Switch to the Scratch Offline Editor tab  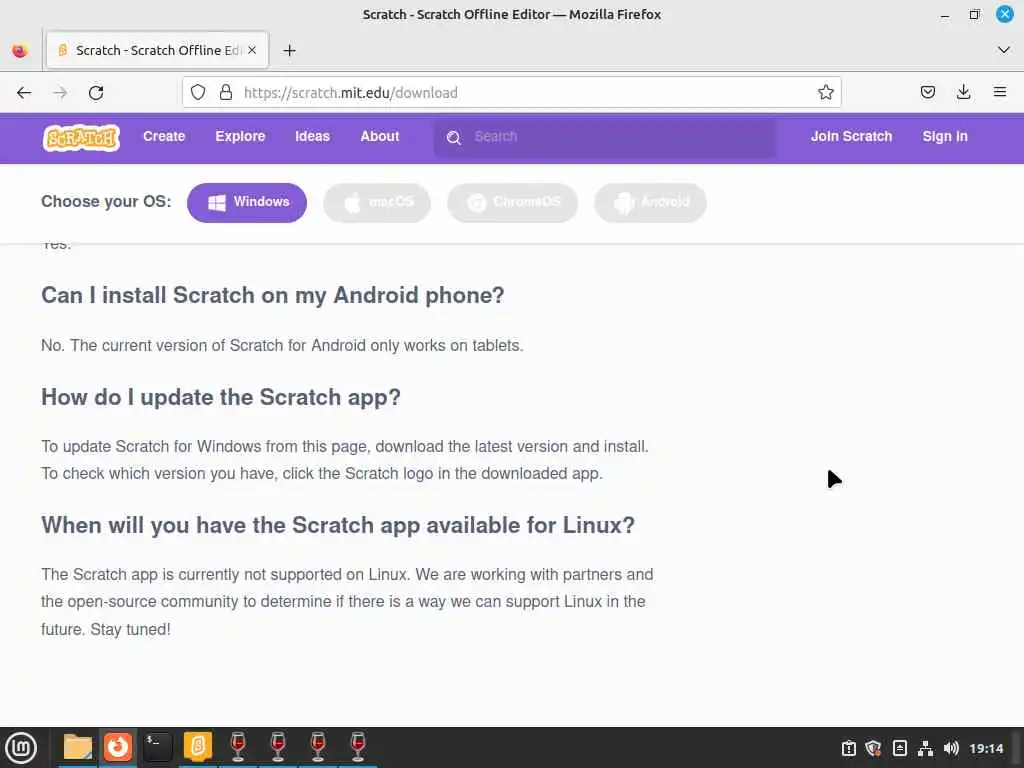tap(157, 50)
